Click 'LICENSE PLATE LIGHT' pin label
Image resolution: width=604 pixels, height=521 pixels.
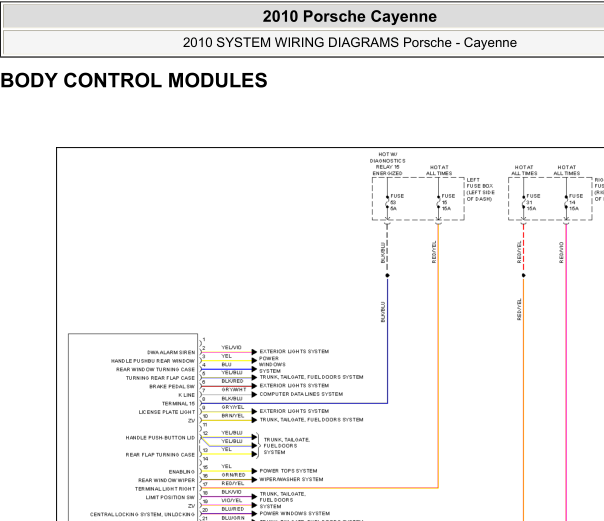[167, 412]
